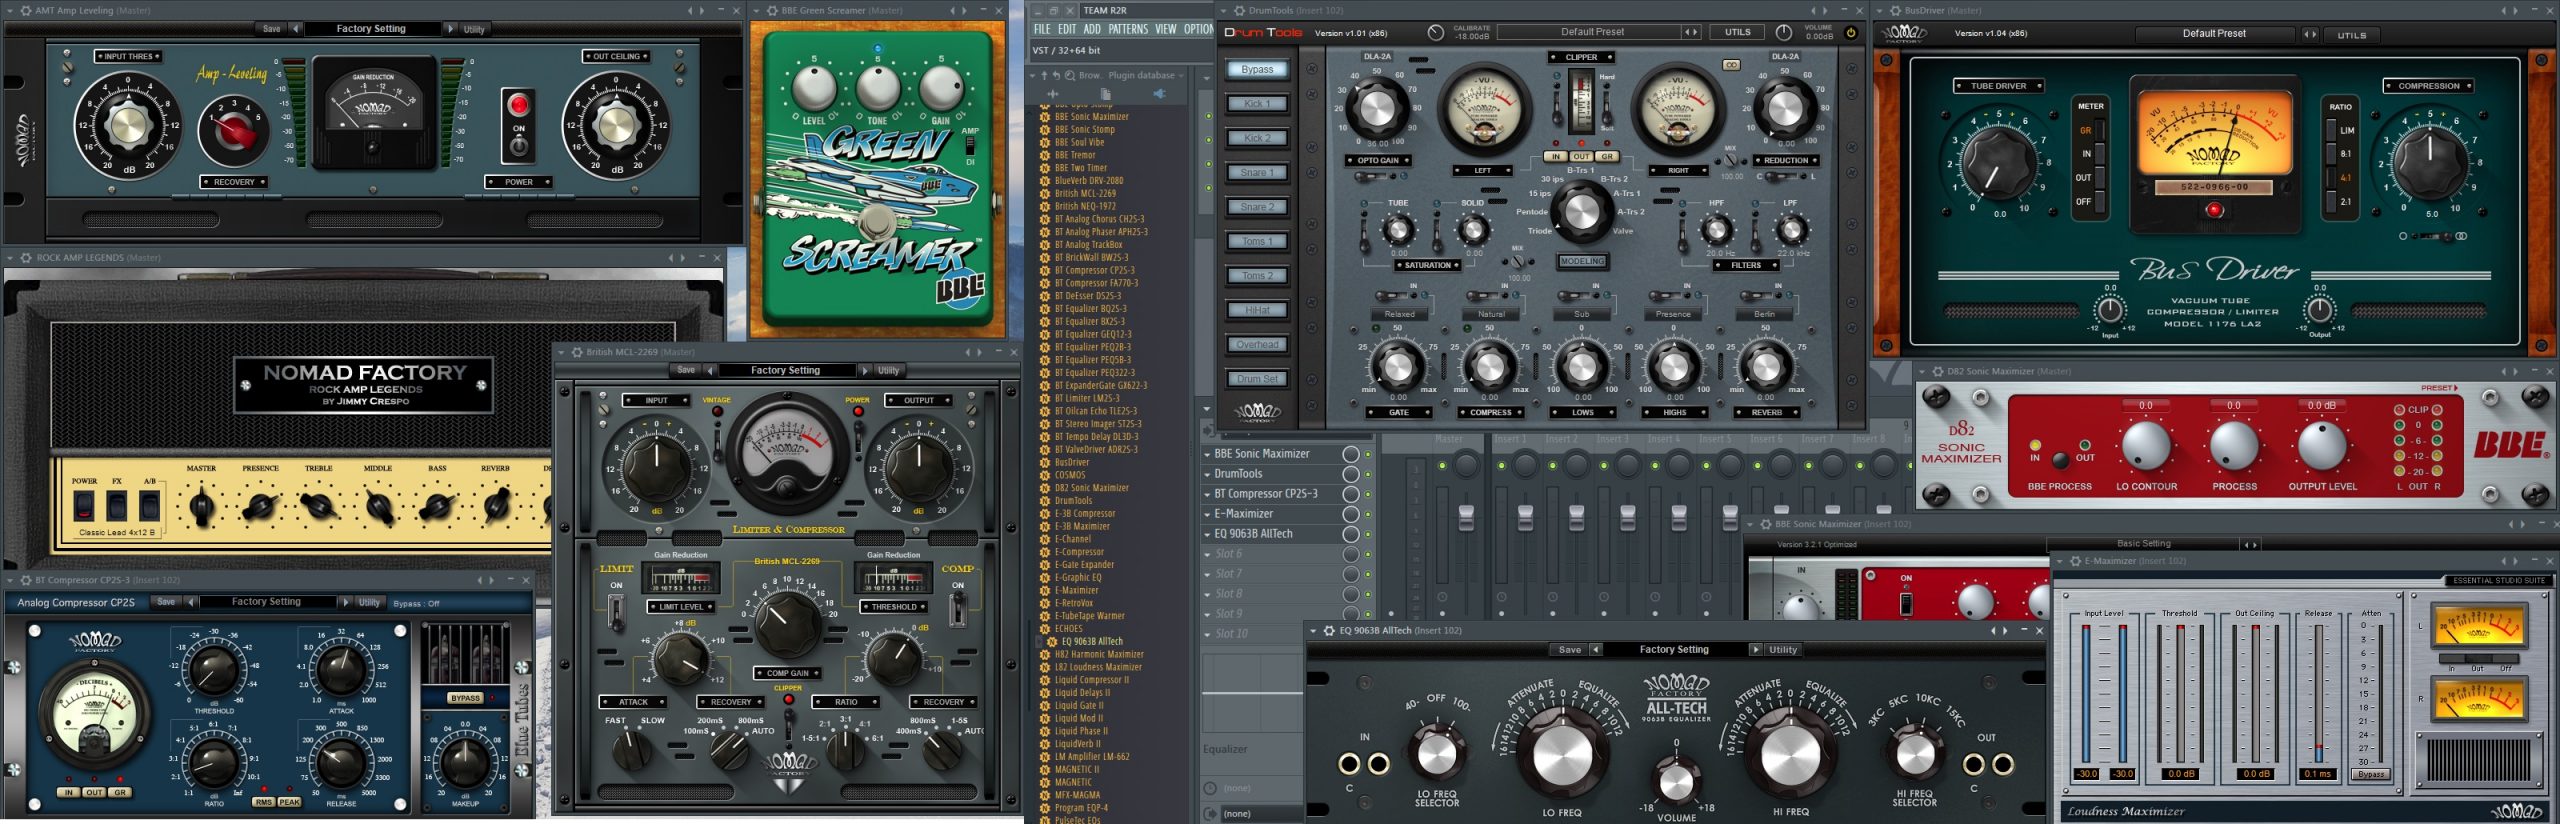Open Factory Setting preset in EQ 9063B
2560x824 pixels.
(x=1674, y=650)
